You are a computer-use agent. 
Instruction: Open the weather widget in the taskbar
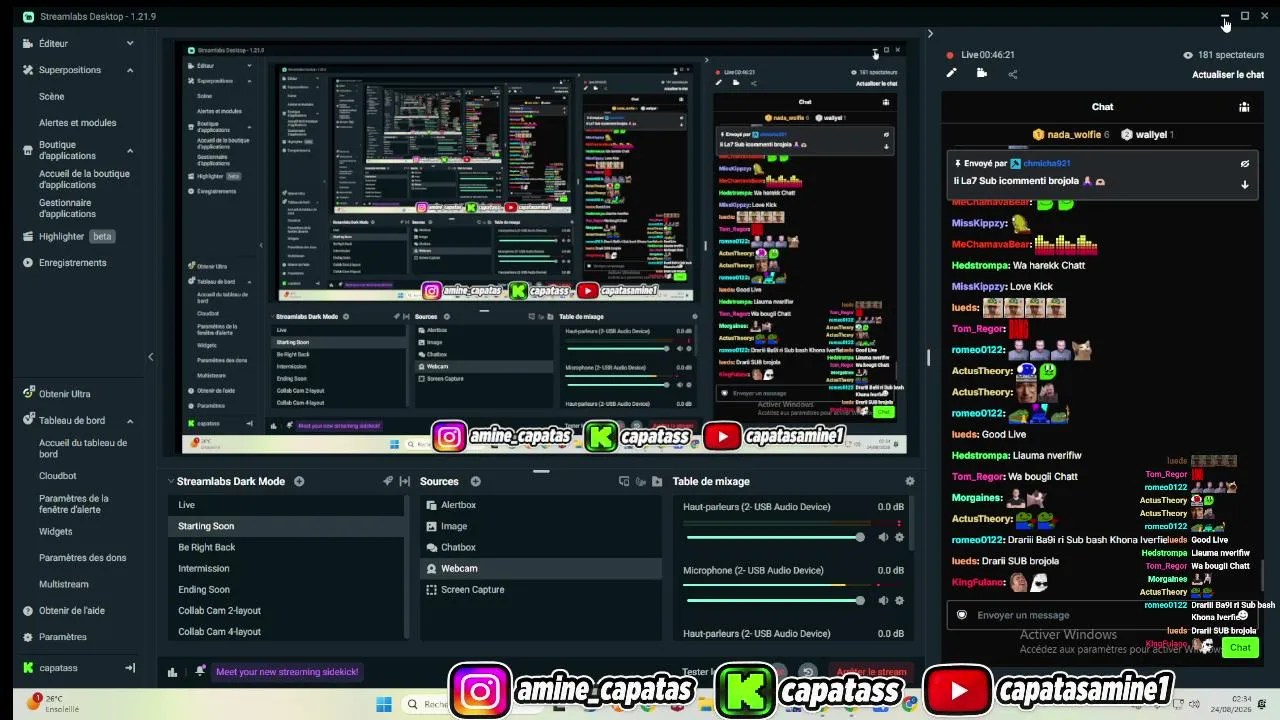pos(55,703)
